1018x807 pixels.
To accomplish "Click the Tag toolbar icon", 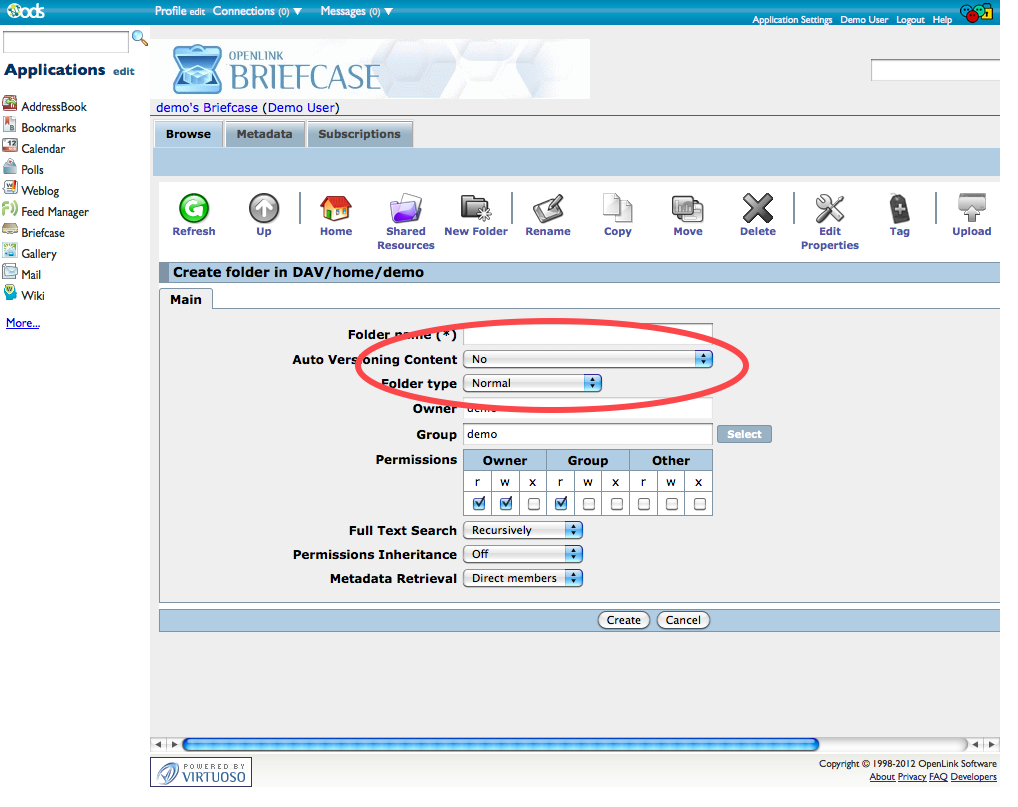I will click(899, 209).
